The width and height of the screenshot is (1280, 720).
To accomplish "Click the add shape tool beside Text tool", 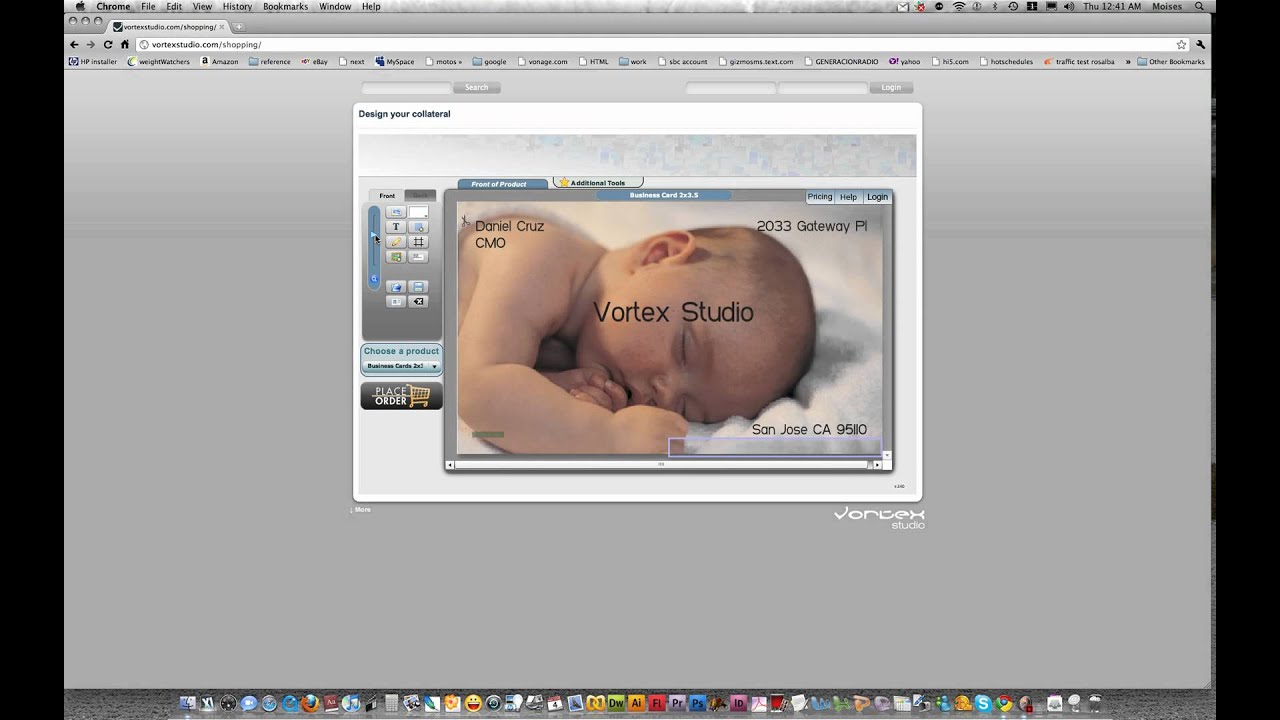I will (x=419, y=227).
